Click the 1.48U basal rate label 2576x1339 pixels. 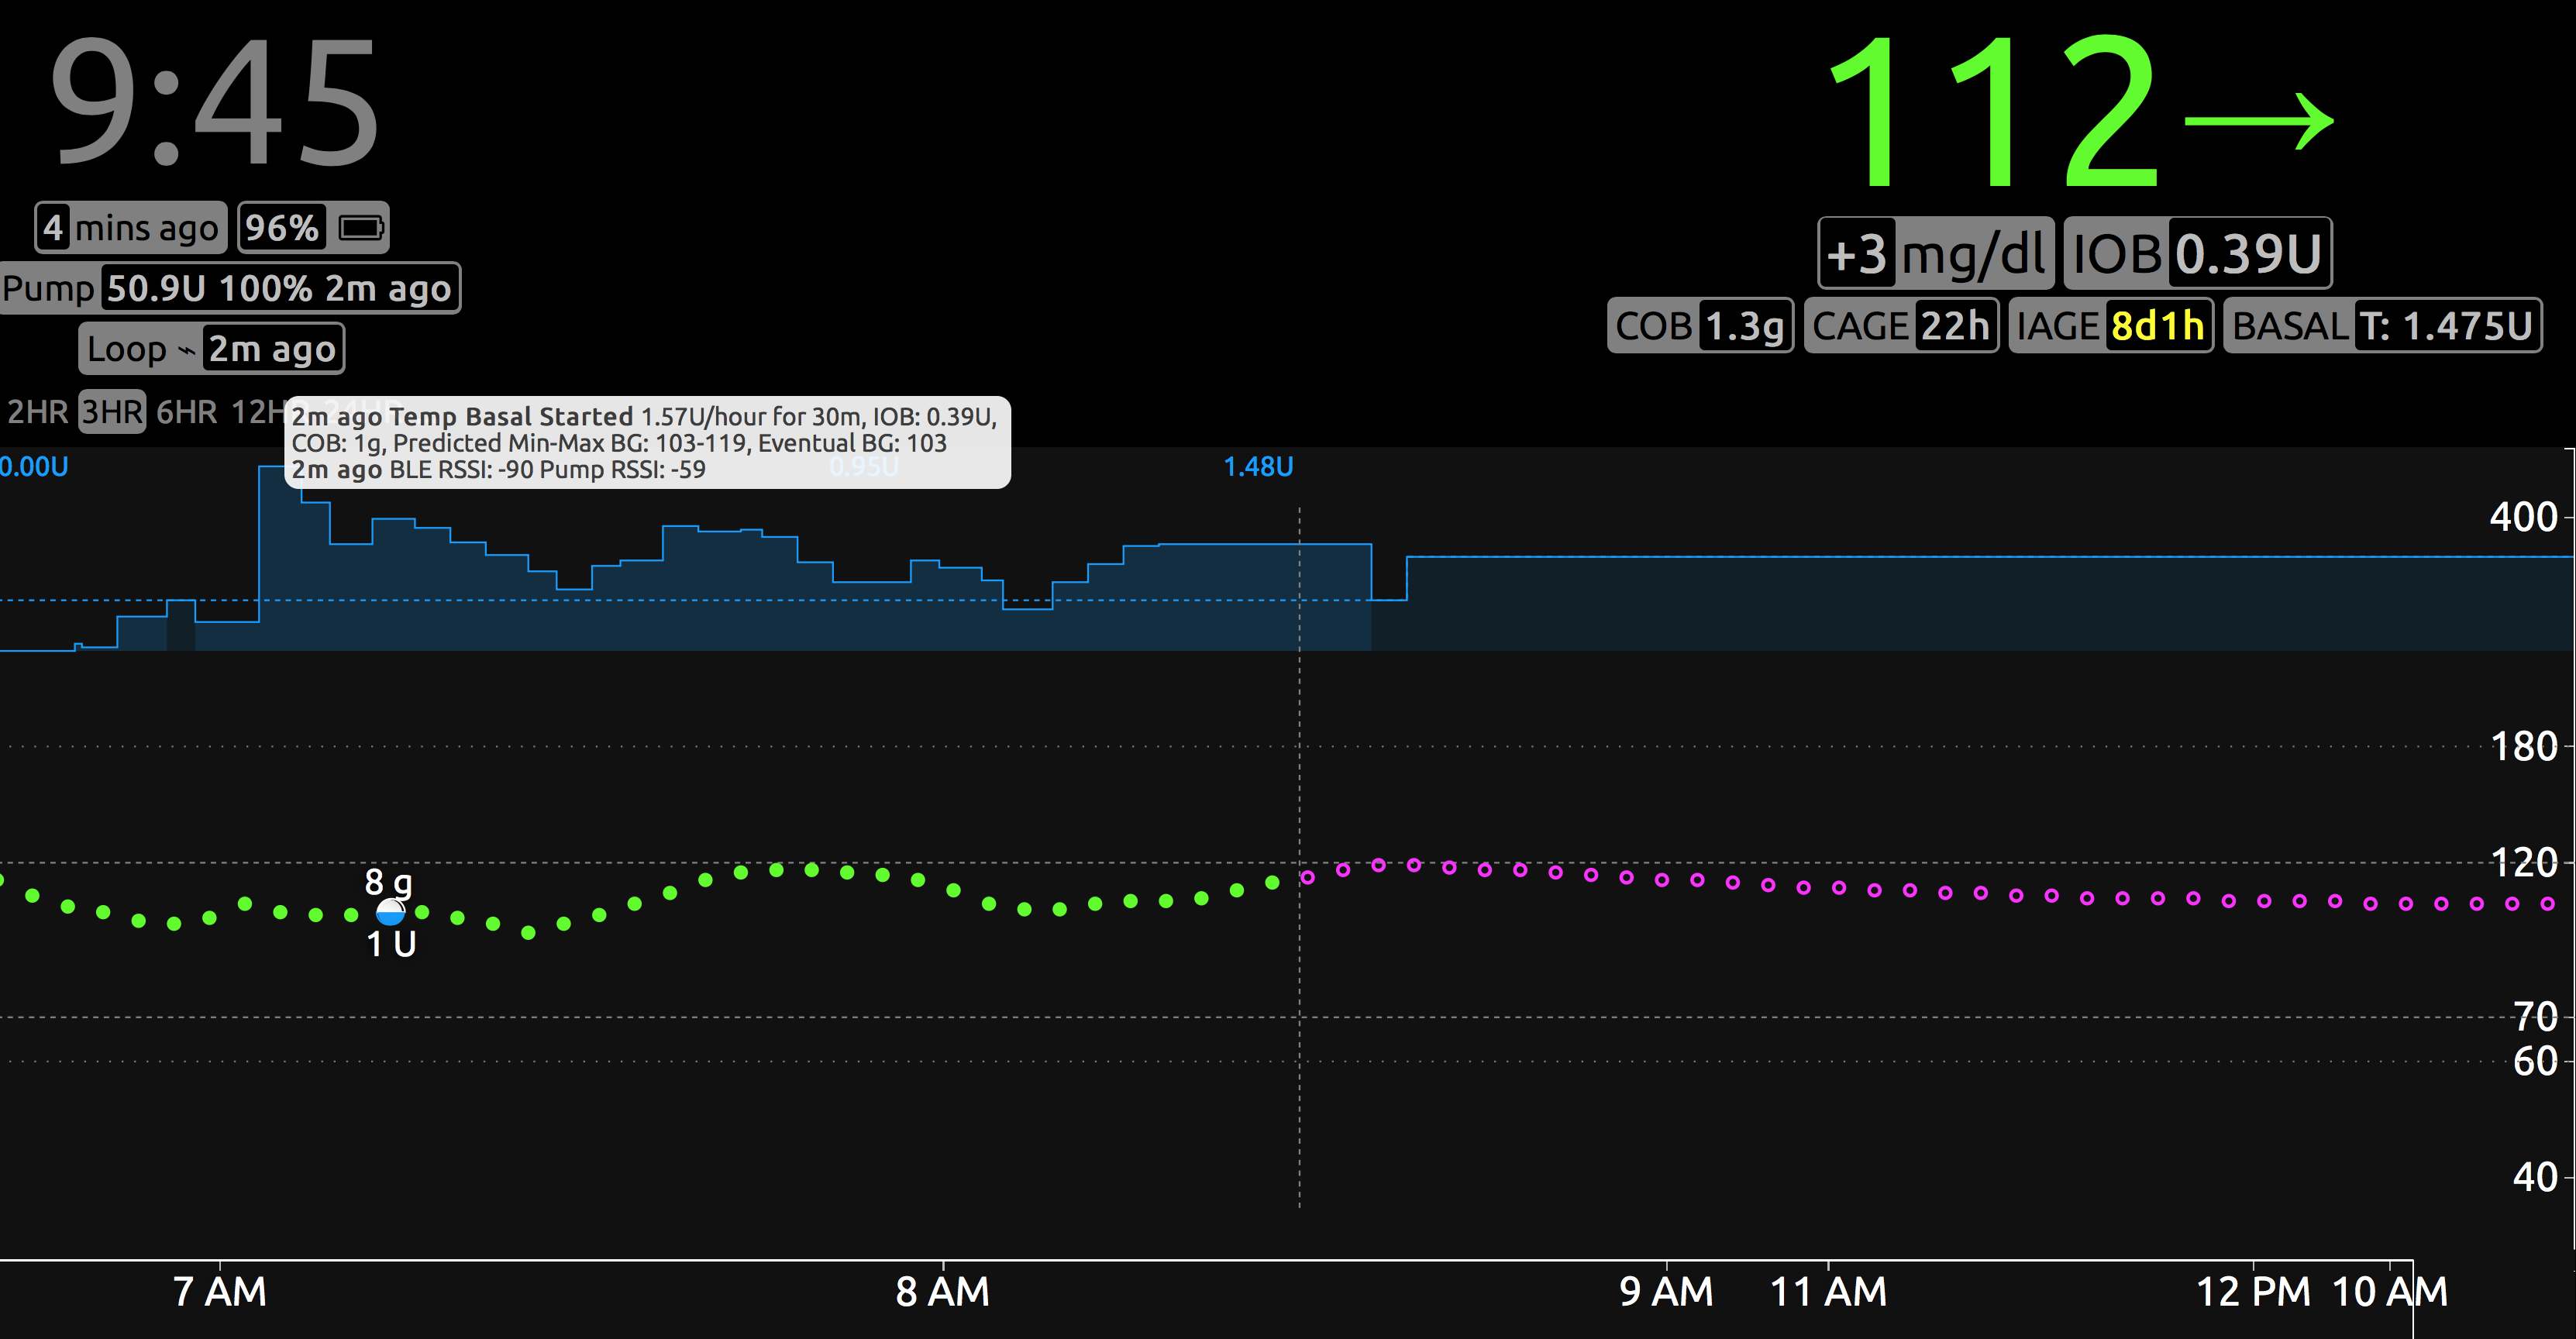click(1258, 467)
